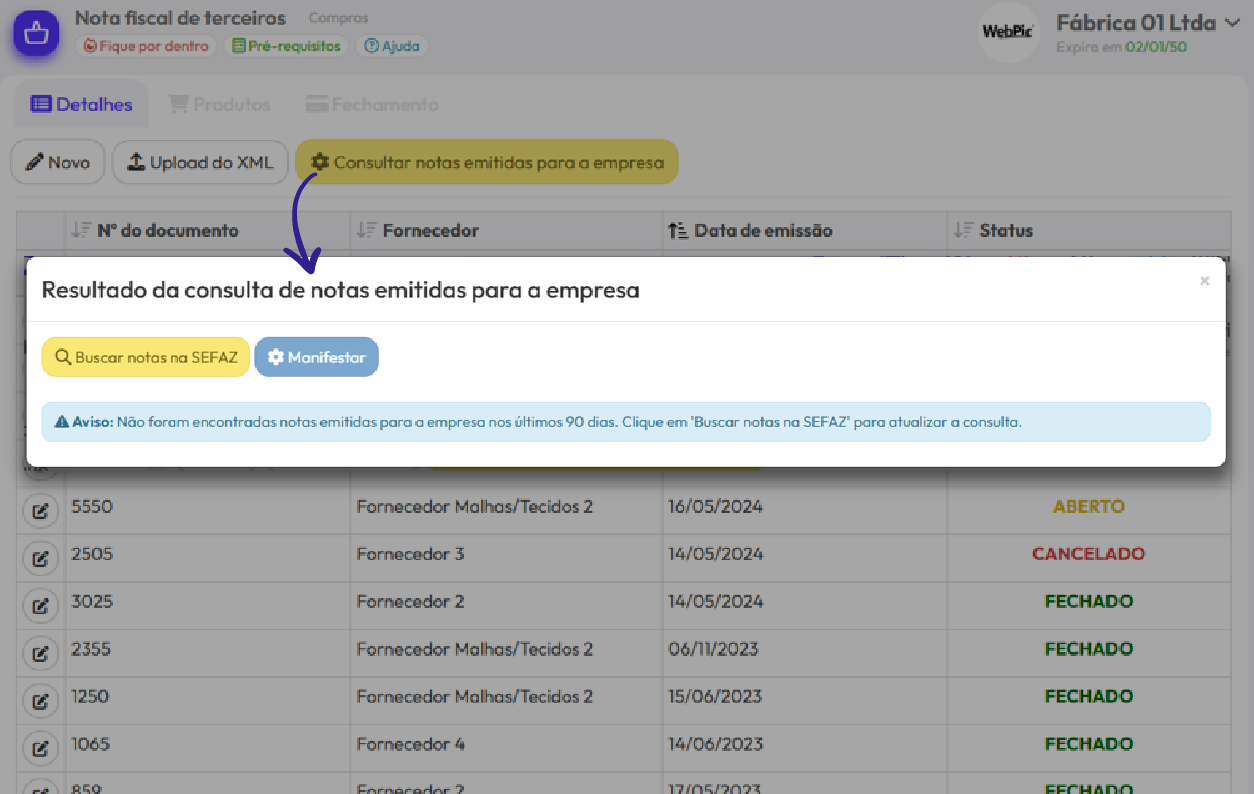Screen dimensions: 1254x794
Task: Click the purple shopping basket app icon
Action: (x=36, y=33)
